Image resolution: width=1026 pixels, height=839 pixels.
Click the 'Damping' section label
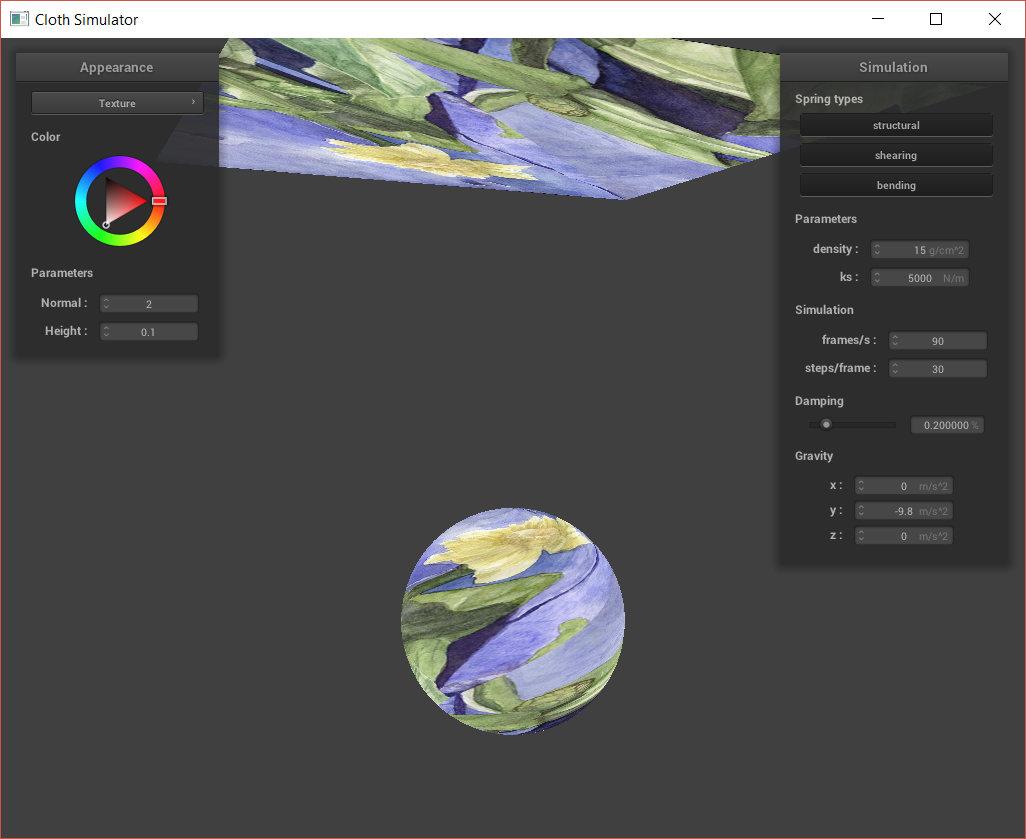(x=819, y=401)
